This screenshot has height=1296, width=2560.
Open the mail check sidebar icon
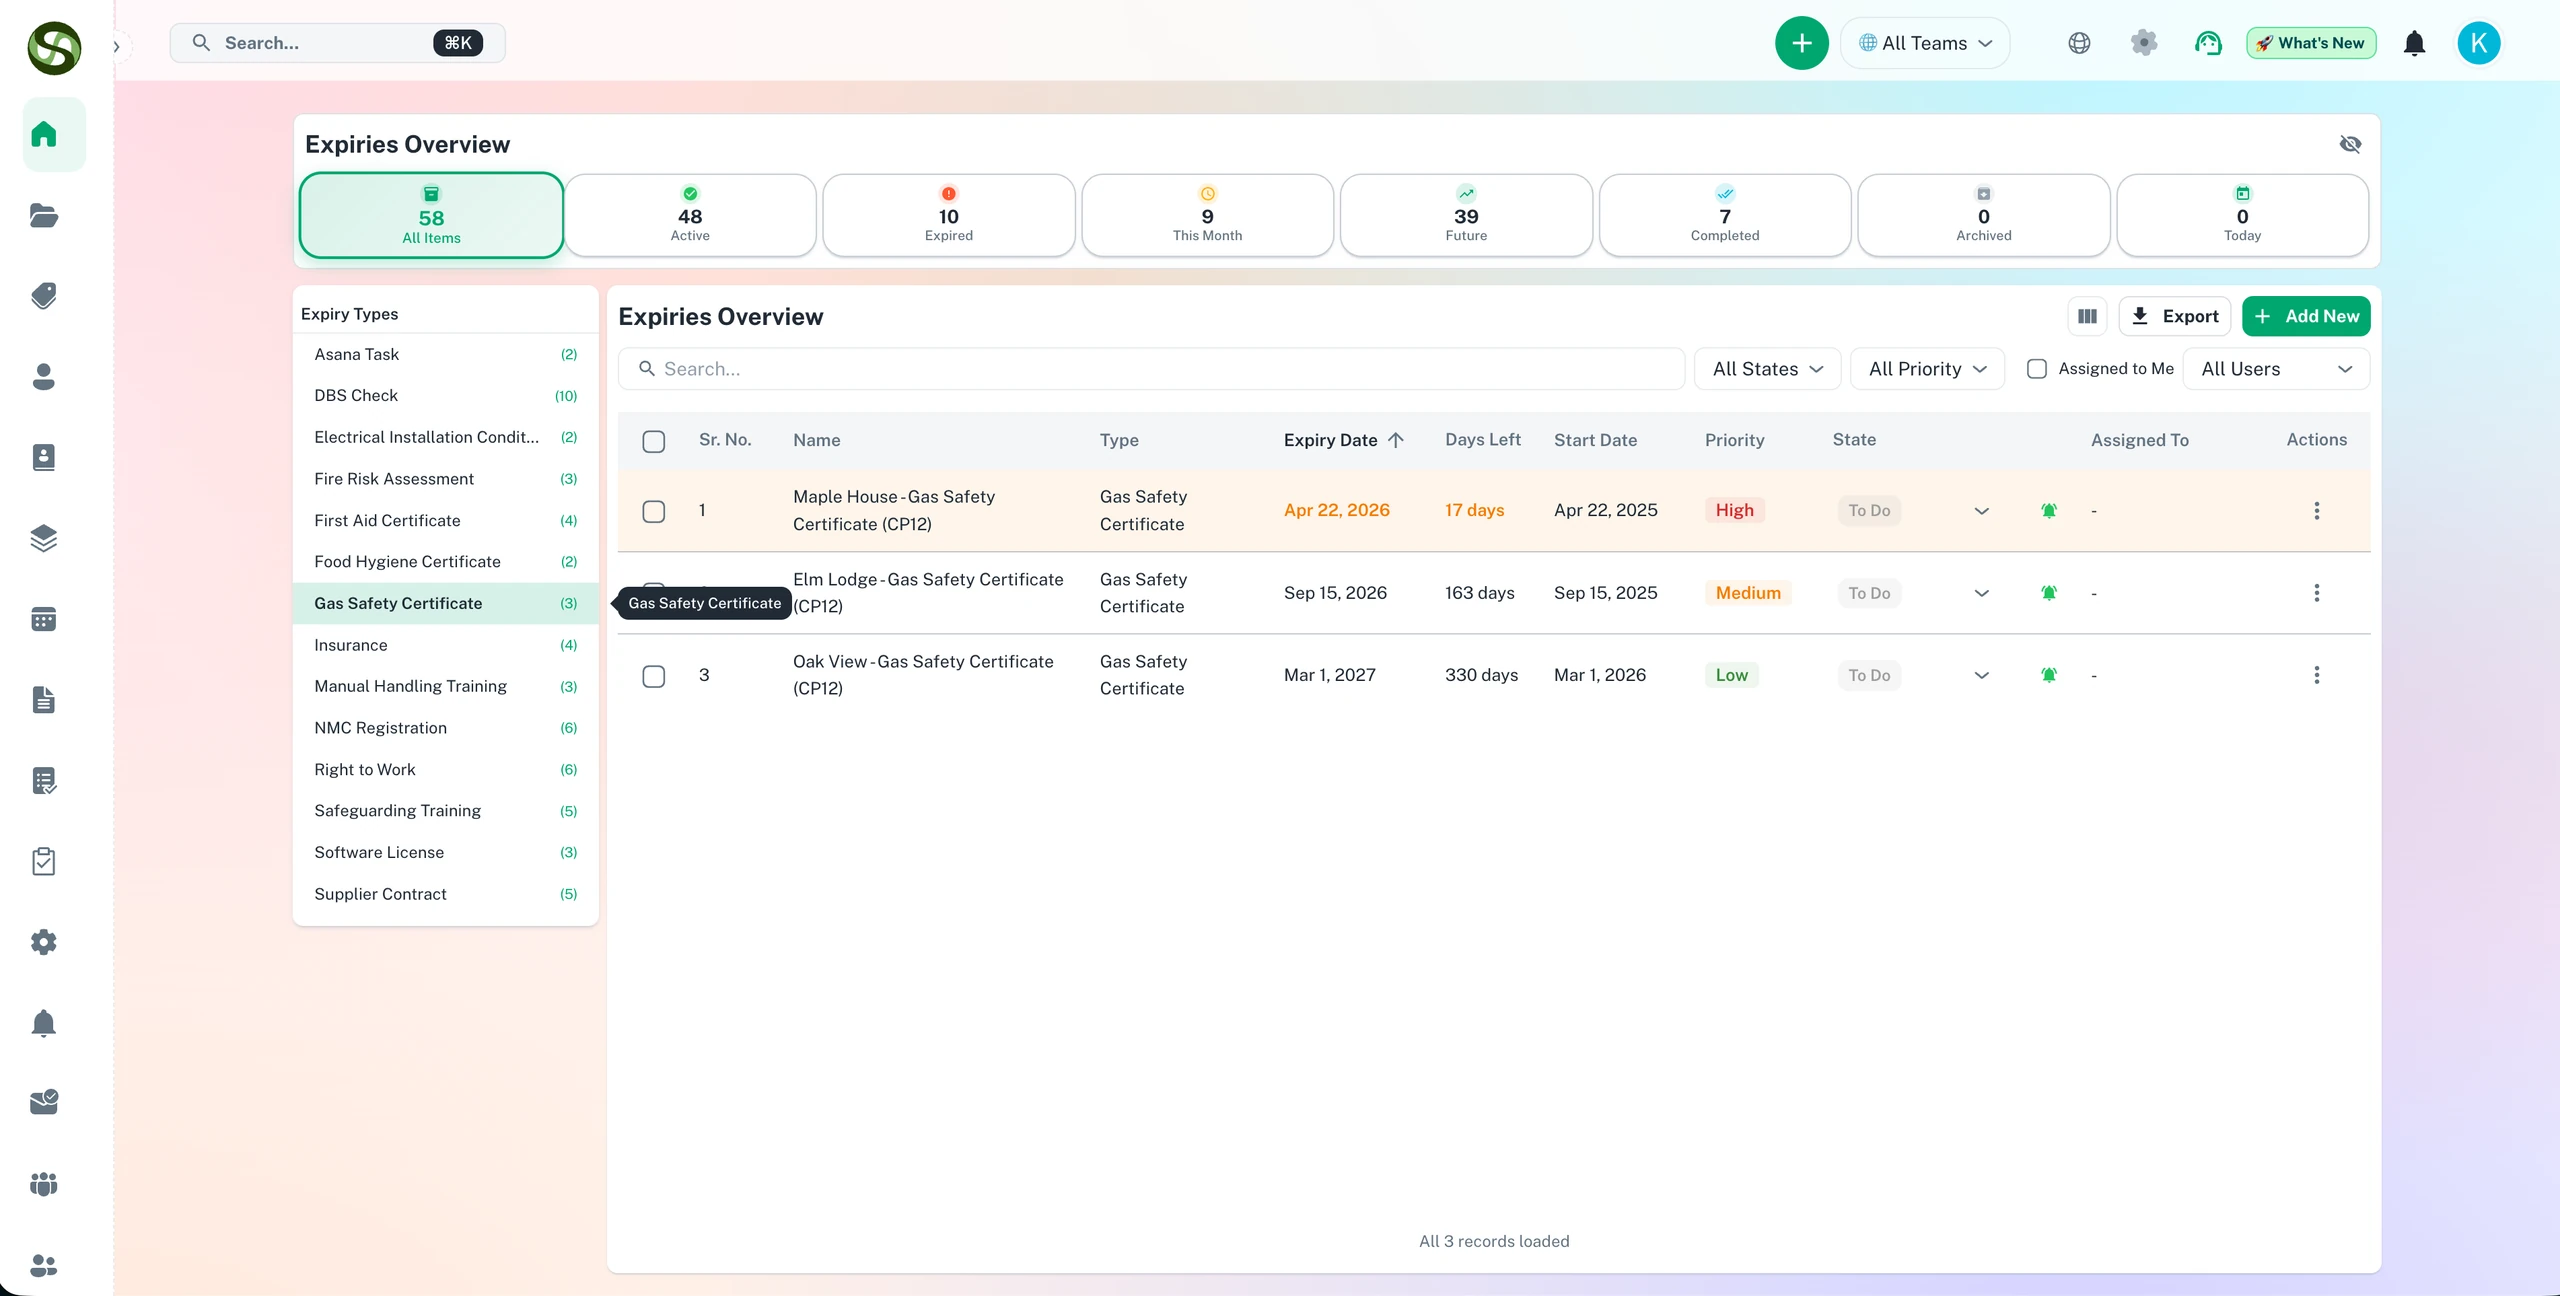(44, 1102)
